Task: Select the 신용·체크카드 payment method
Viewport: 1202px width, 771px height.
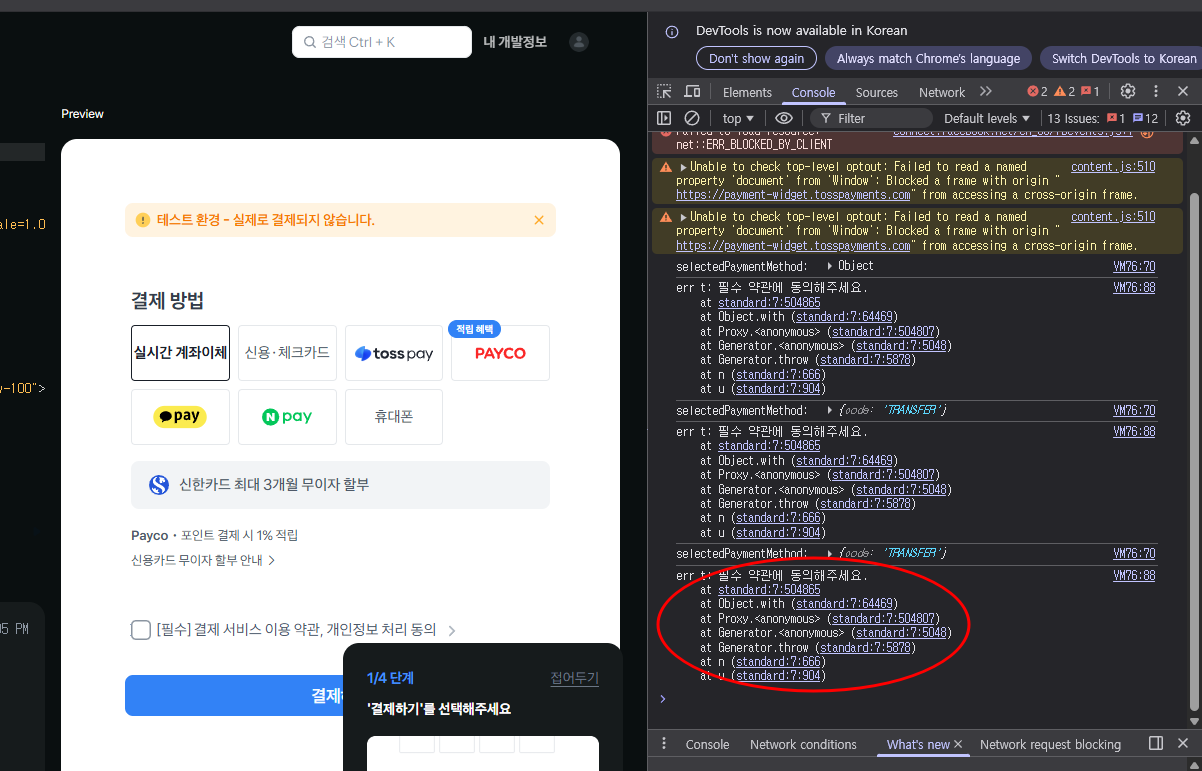Action: pos(287,353)
